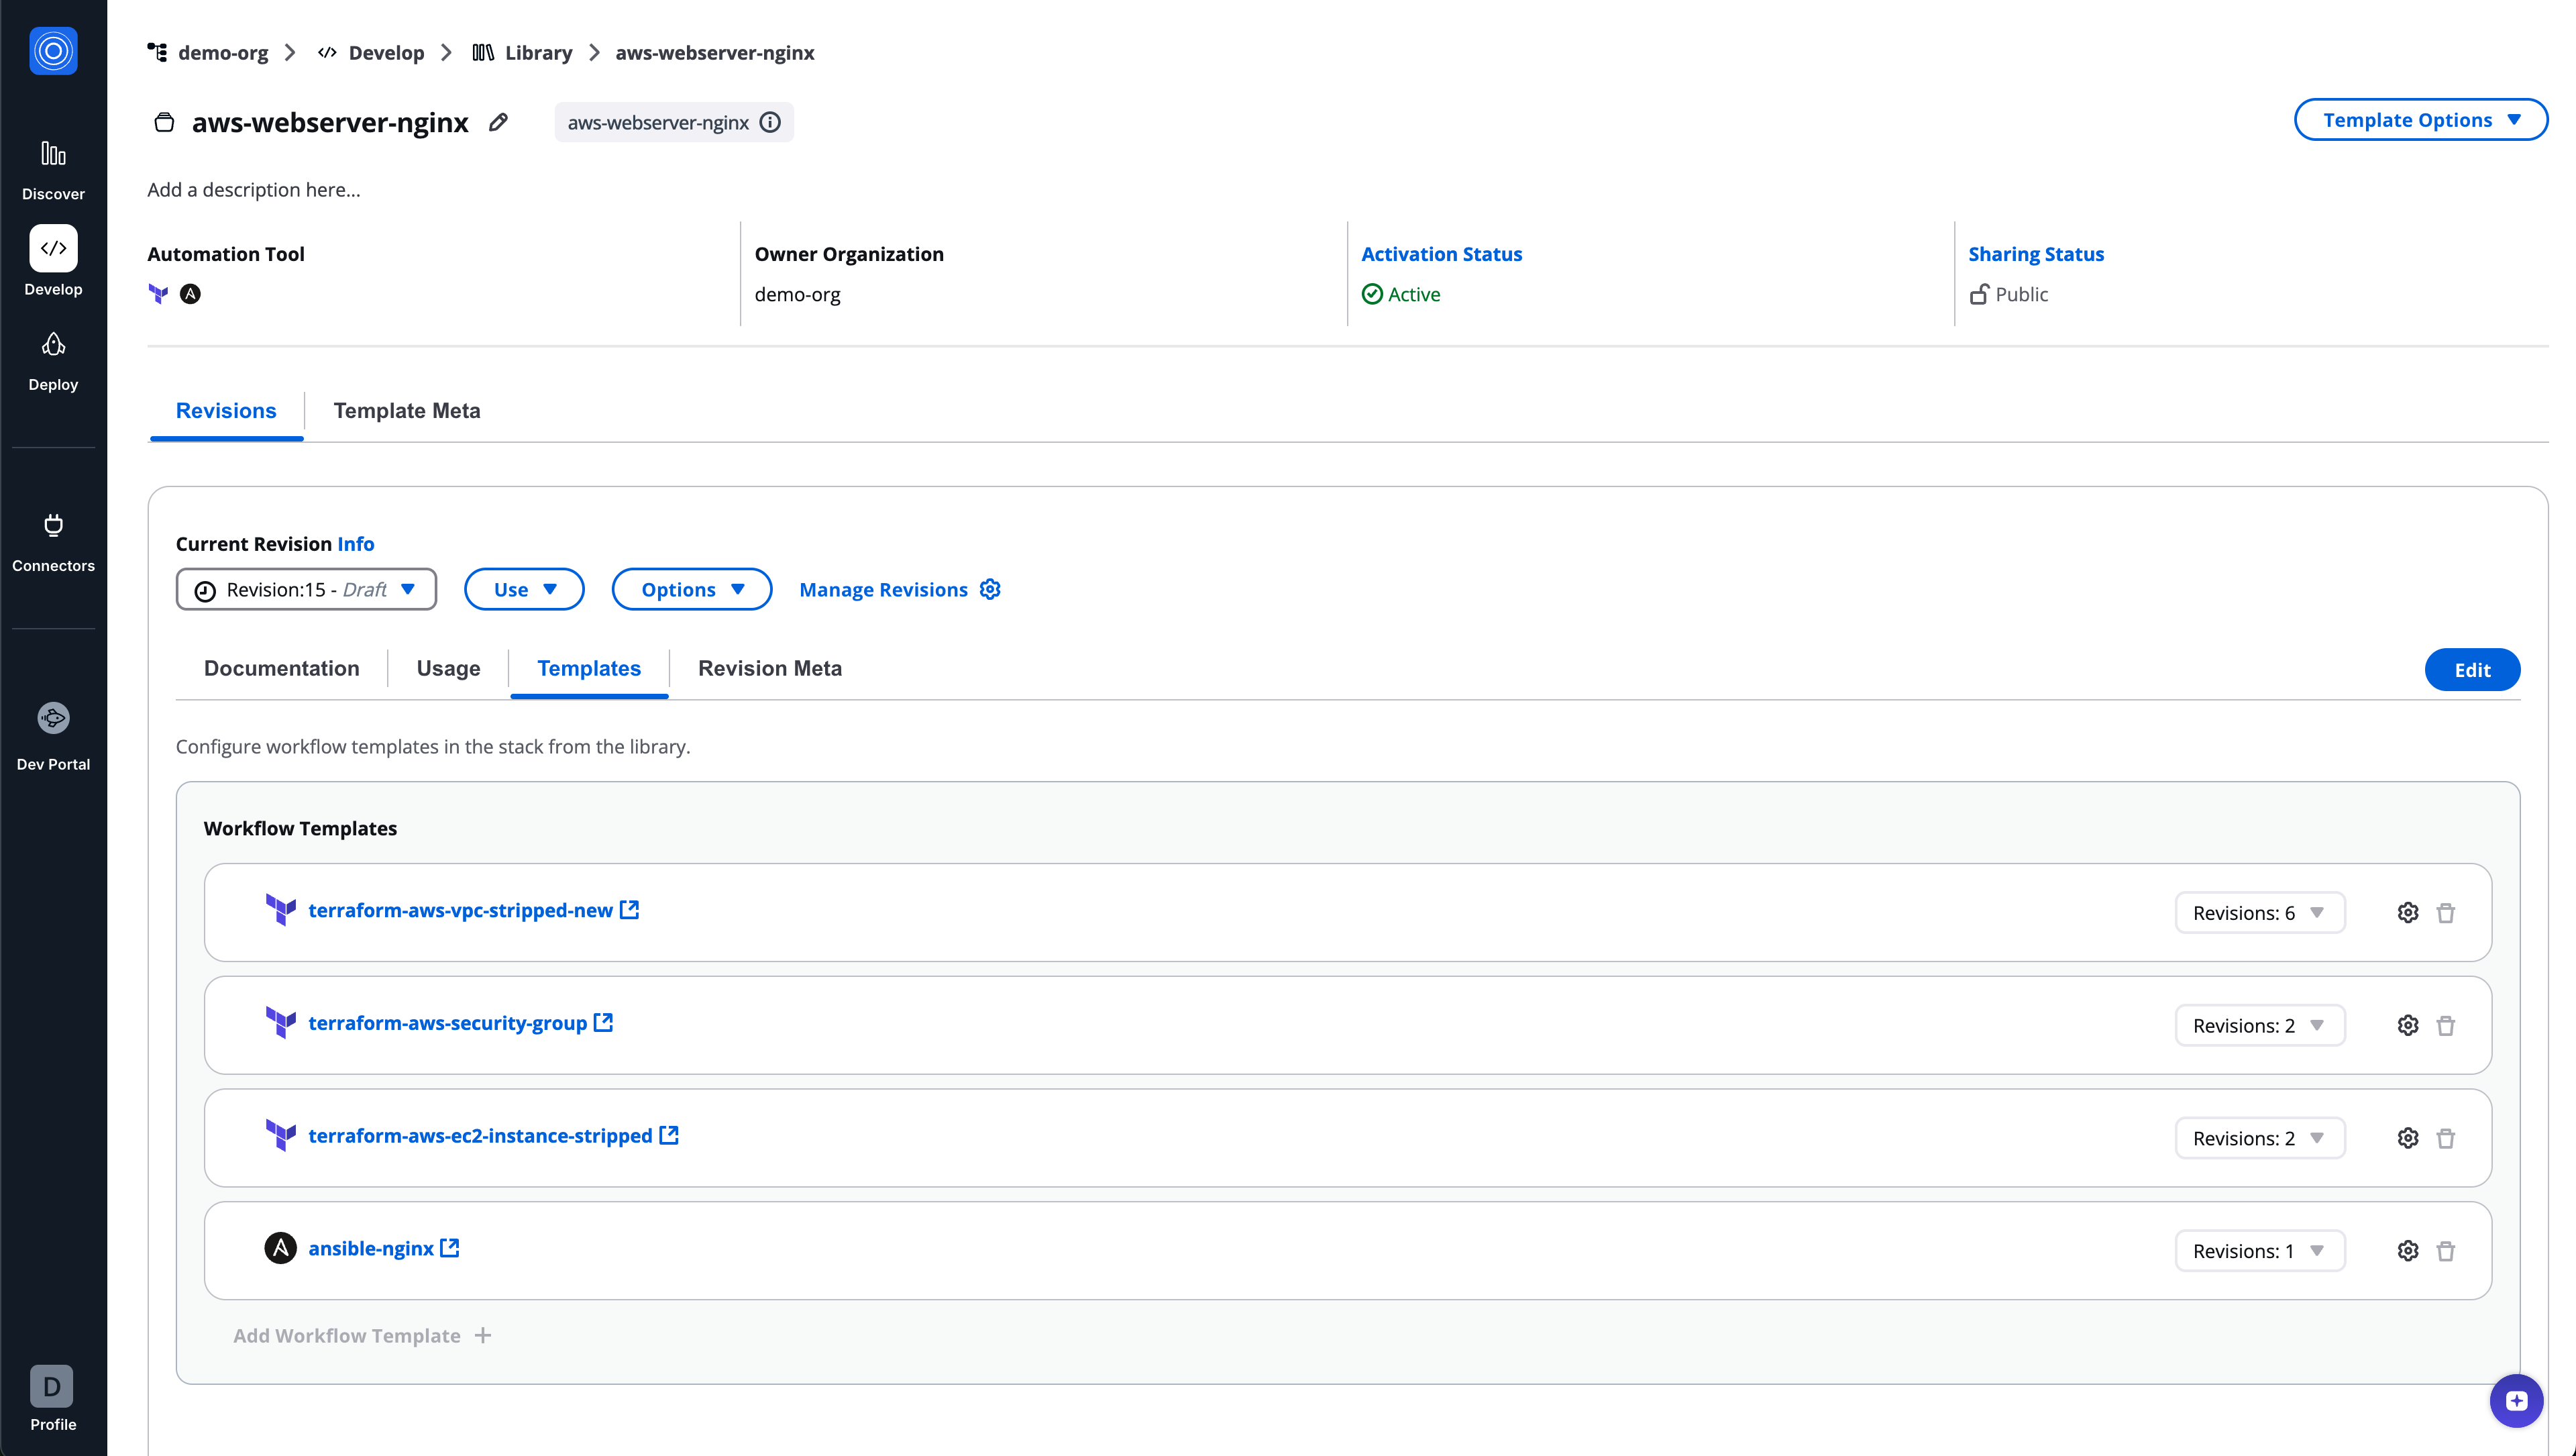Expand Revisions: 6 dropdown for vpc template

coord(2259,913)
